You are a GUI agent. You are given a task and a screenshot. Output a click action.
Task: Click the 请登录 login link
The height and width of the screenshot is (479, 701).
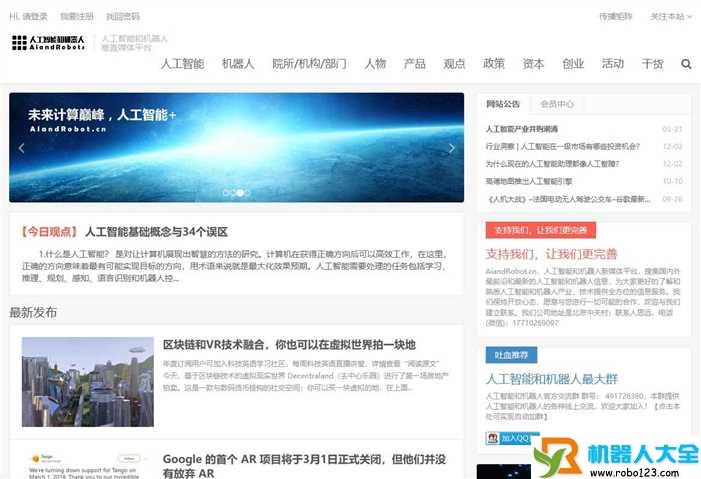(35, 17)
